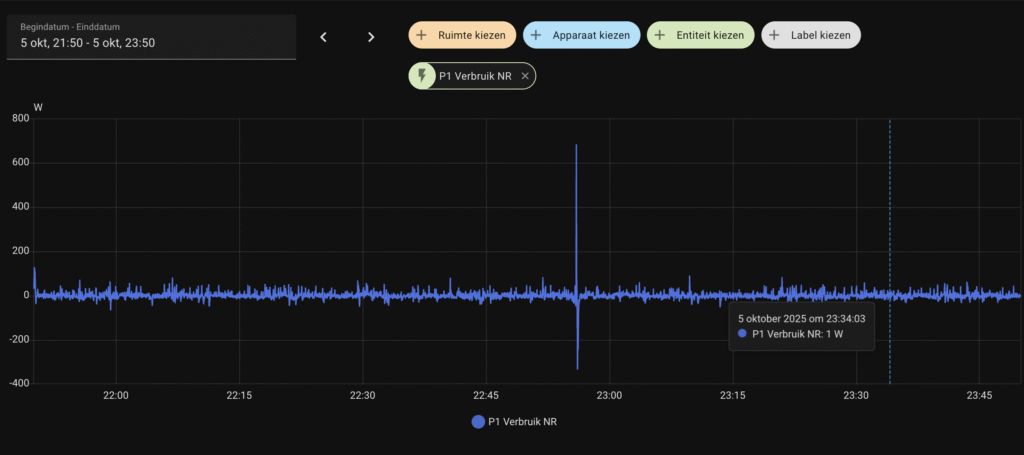The width and height of the screenshot is (1024, 455).
Task: Click the 800 value on the W axis
Action: [x=20, y=119]
